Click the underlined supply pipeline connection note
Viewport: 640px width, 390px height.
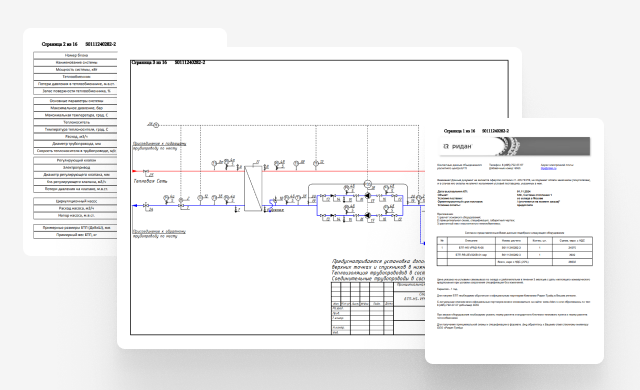[x=159, y=144]
